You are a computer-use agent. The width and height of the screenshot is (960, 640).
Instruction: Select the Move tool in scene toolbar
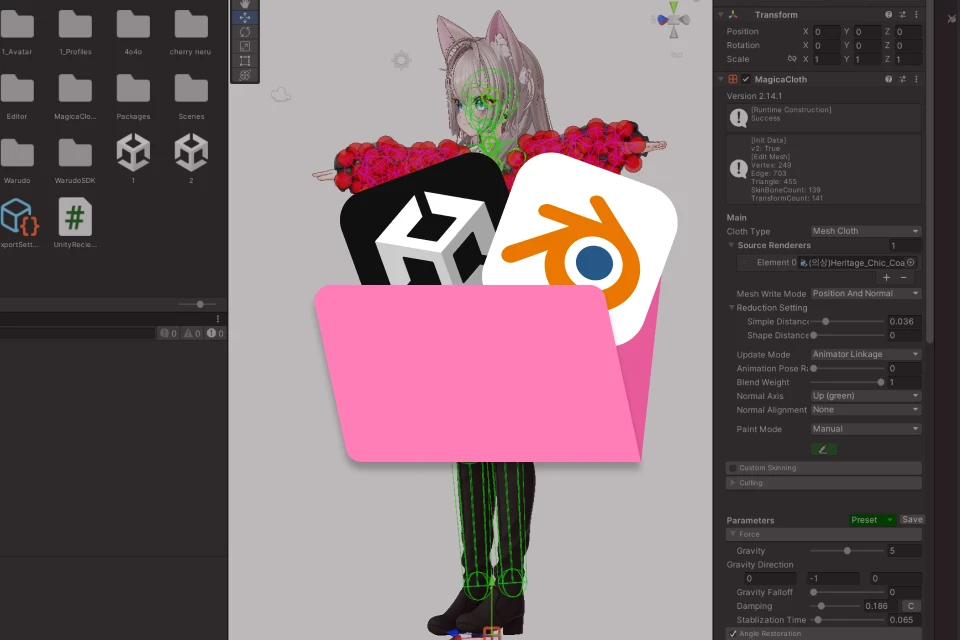click(245, 18)
